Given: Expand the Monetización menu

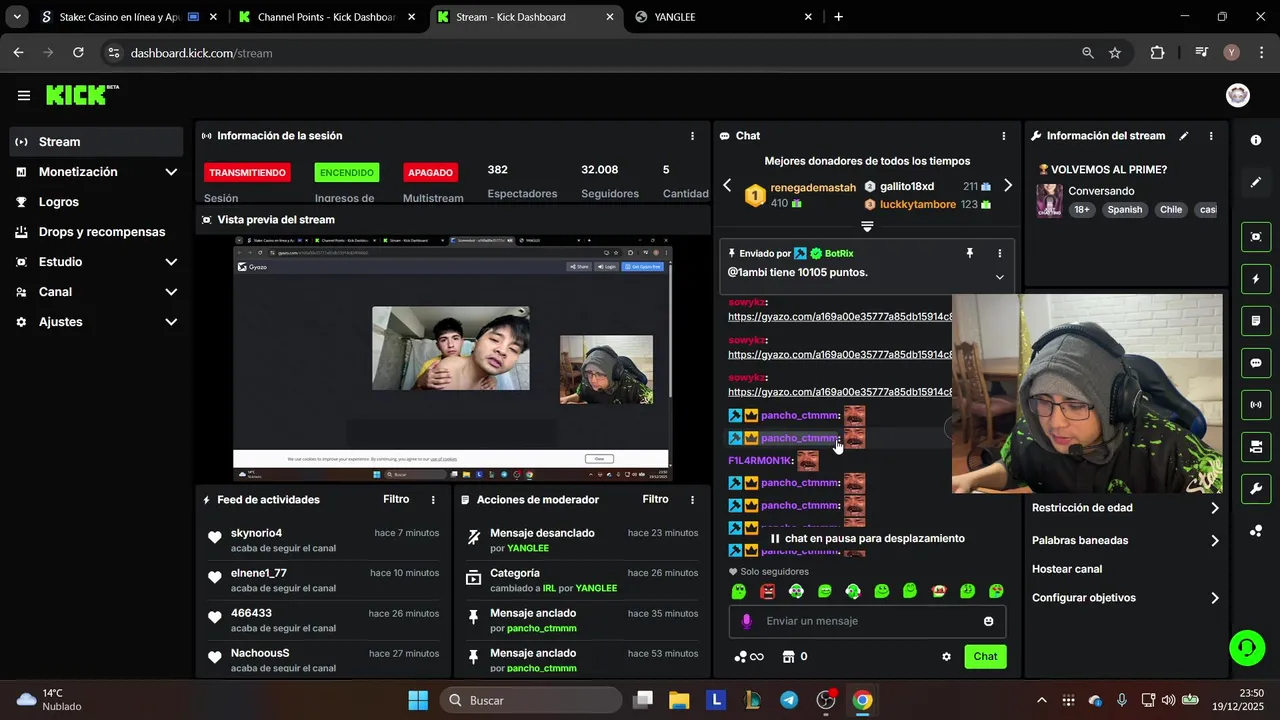Looking at the screenshot, I should tap(96, 172).
